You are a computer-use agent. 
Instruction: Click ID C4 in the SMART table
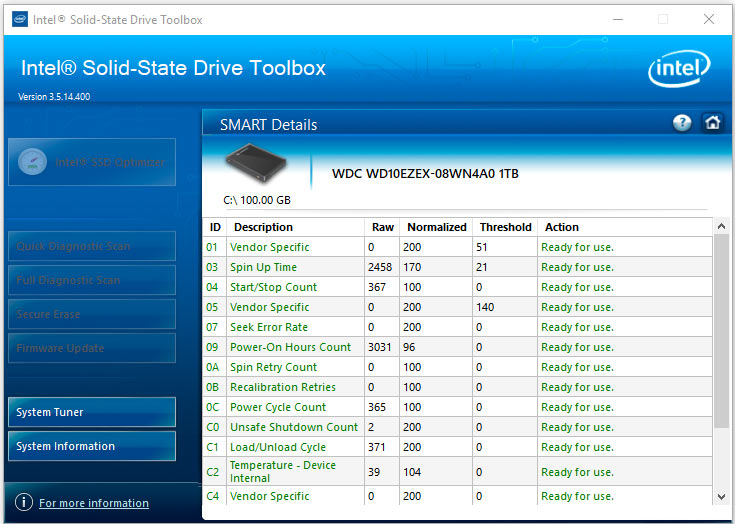(x=212, y=496)
